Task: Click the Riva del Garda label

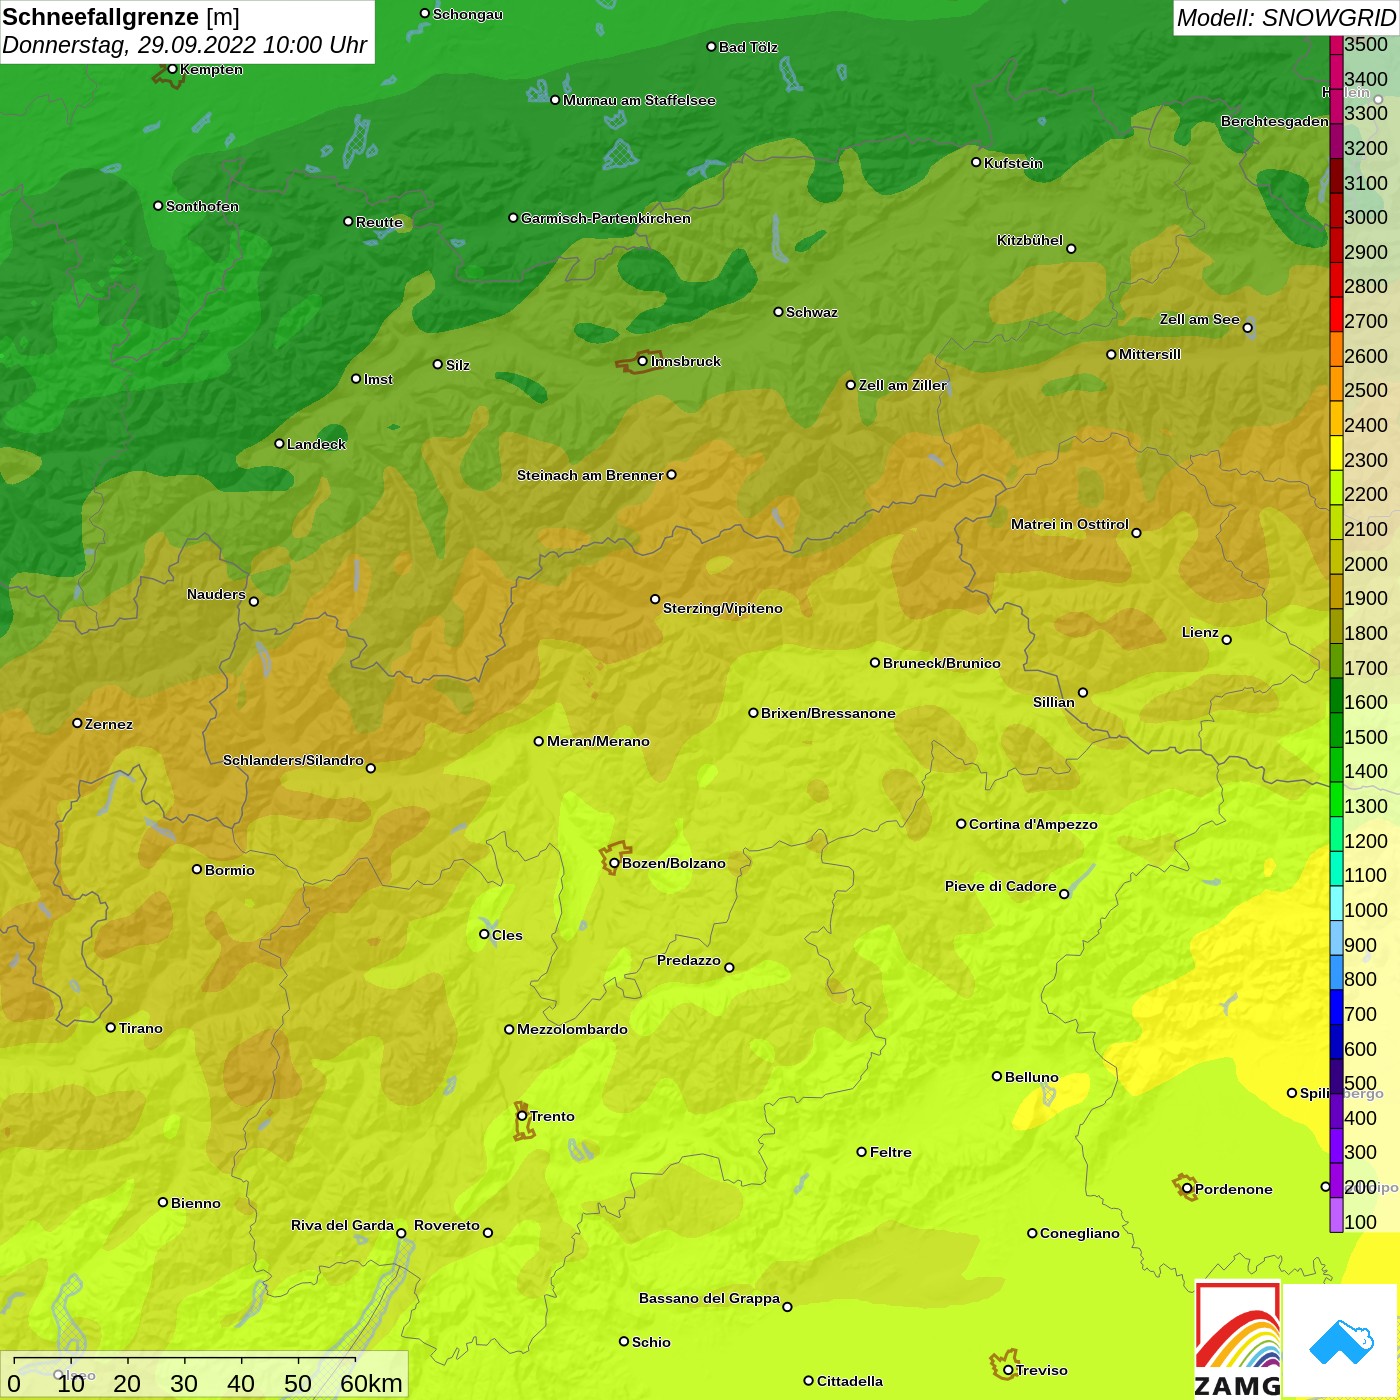Action: pos(342,1225)
